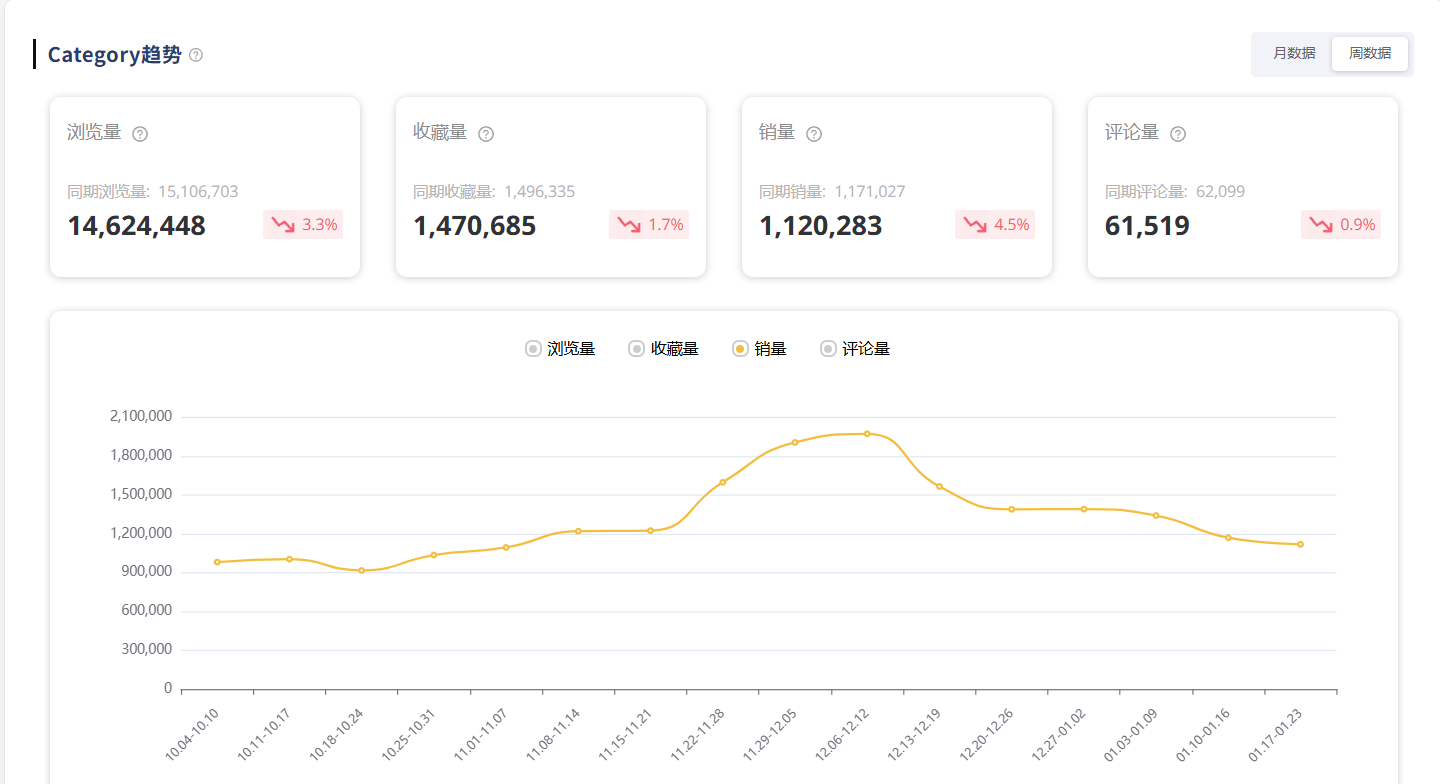Screen dimensions: 1440x784
Task: Switch to the 月数据 tab
Action: 1294,54
